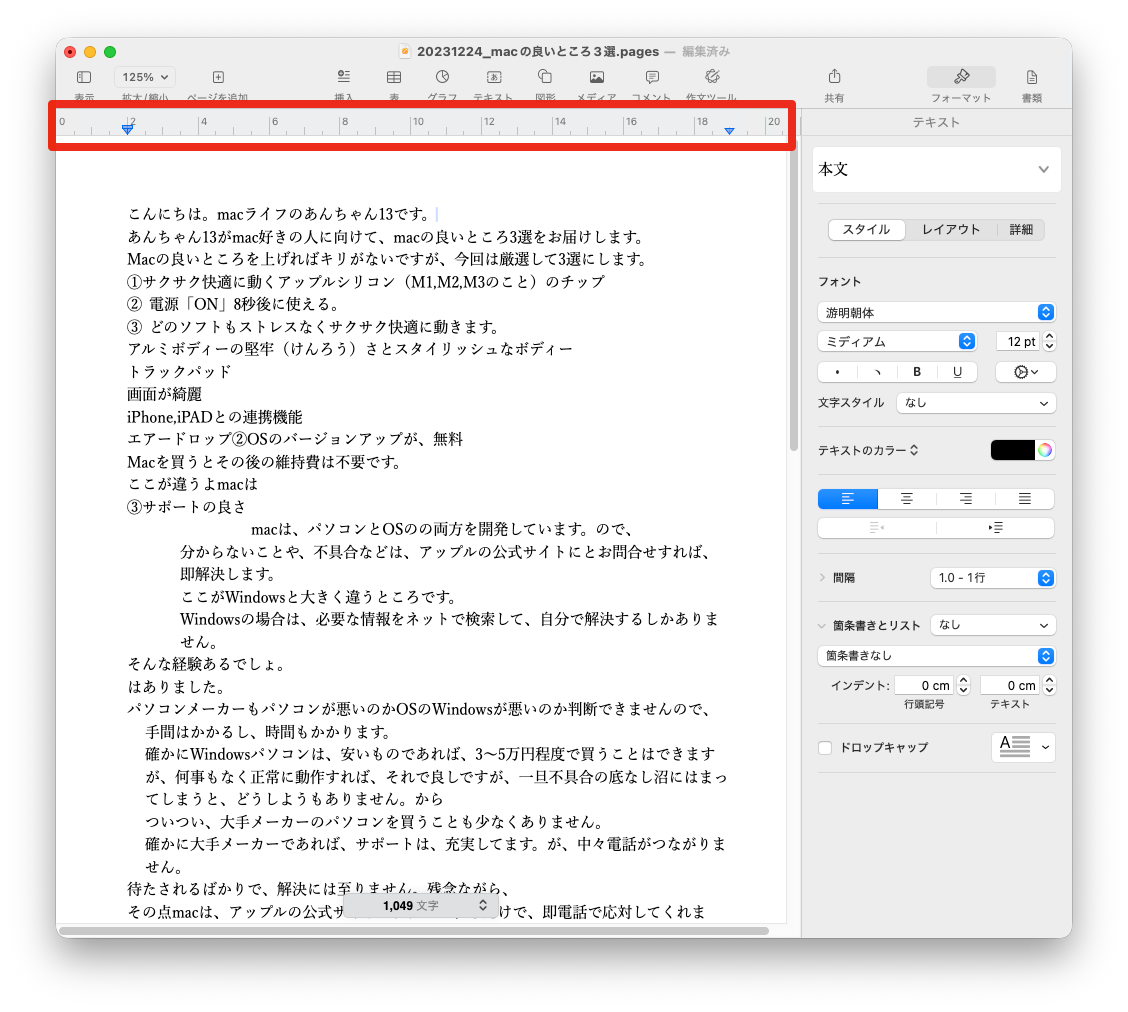Select the Shape (図形) toolbar icon
Screen dimensions: 1128x1012
(x=545, y=77)
